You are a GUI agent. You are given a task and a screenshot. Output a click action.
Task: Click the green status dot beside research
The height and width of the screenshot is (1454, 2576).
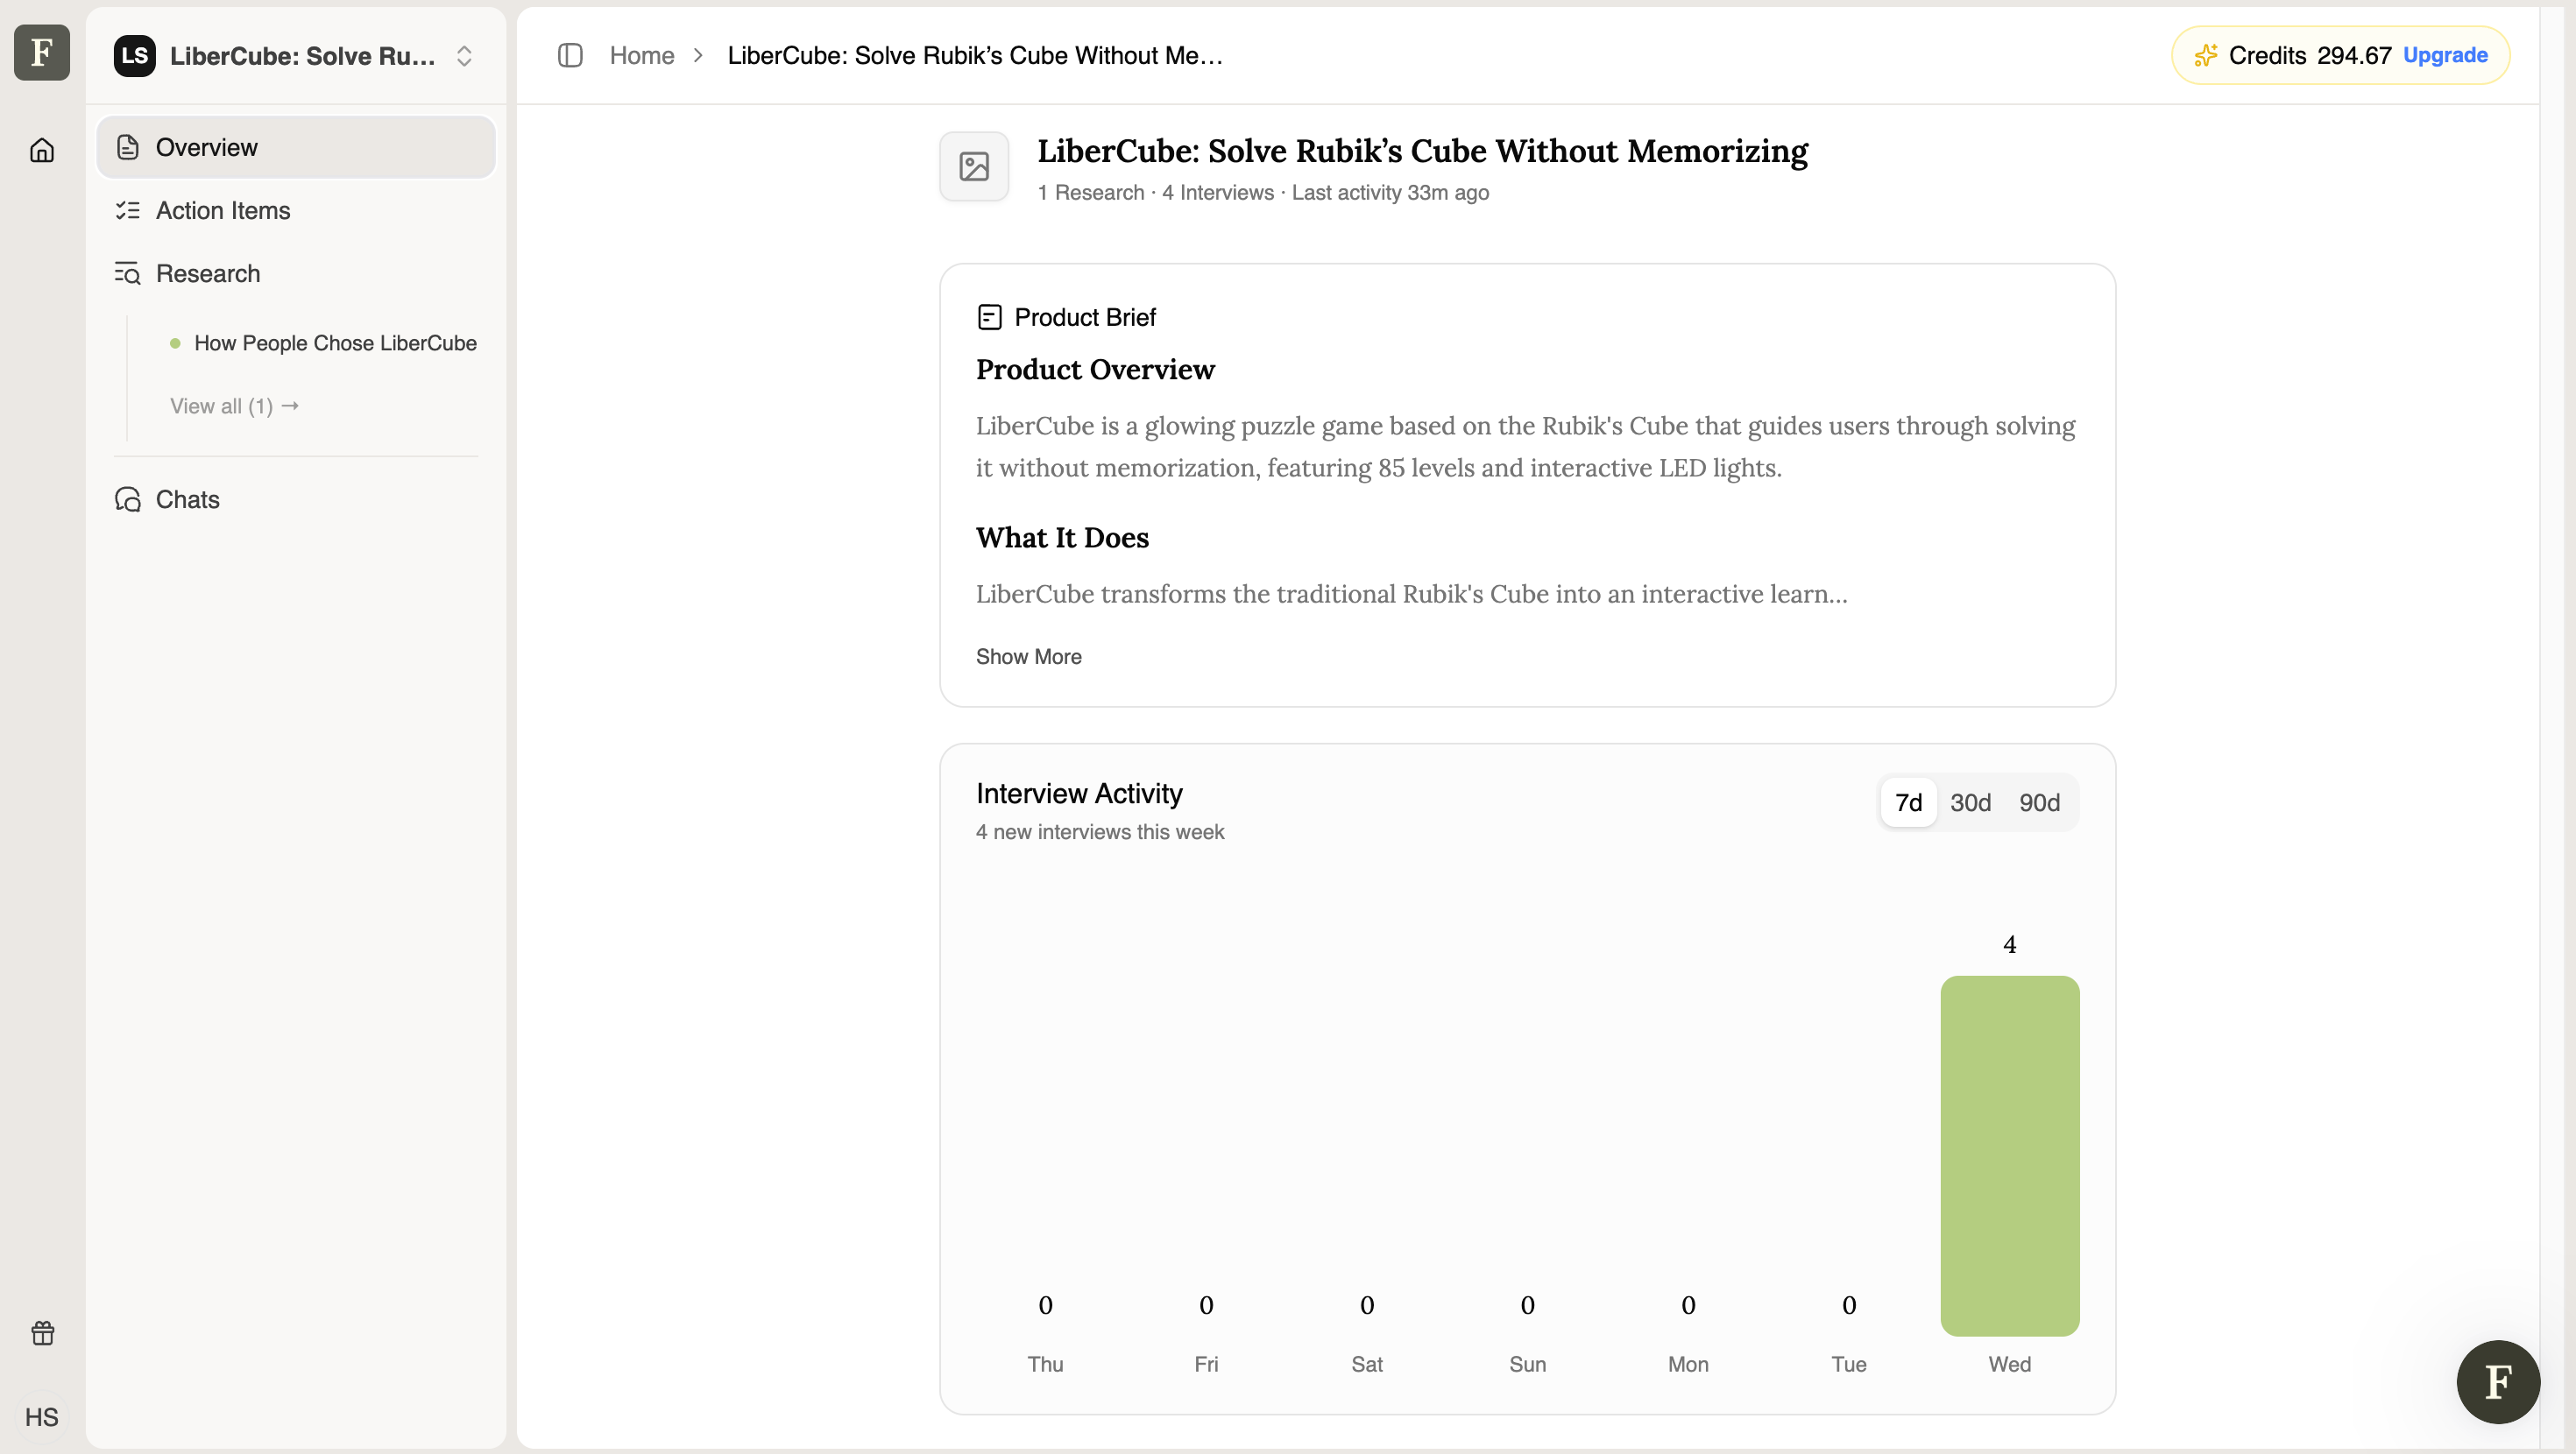point(175,343)
